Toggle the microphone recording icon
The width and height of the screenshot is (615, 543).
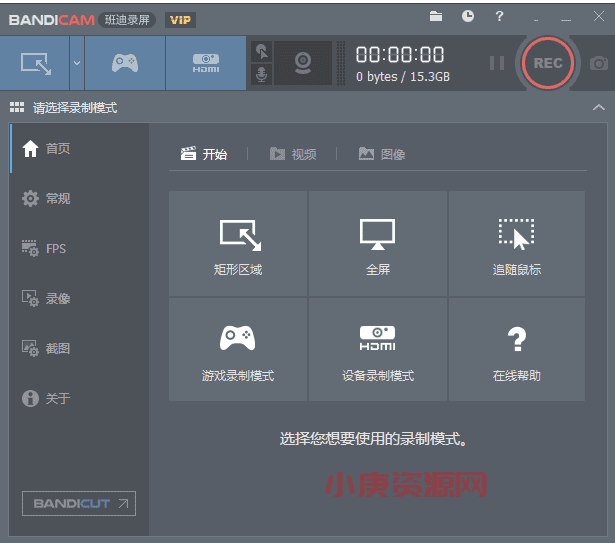point(262,75)
